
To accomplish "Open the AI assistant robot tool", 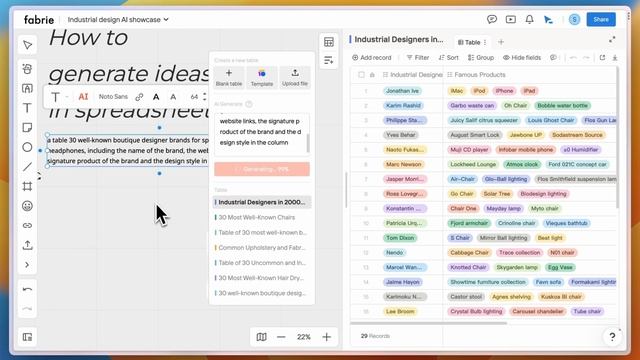I will 27,69.
